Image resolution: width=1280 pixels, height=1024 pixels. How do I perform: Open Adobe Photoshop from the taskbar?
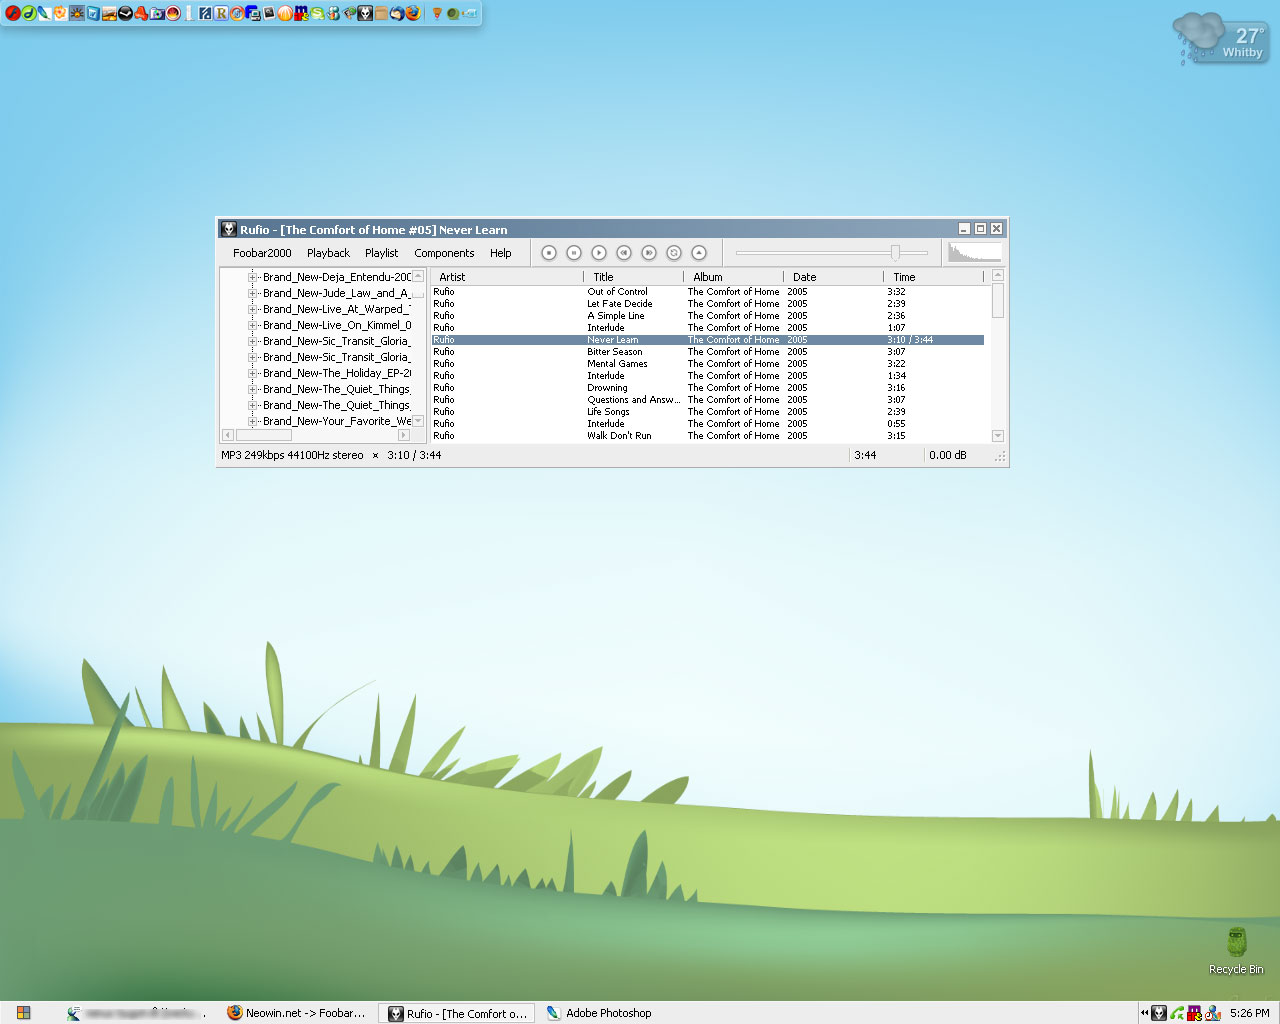[600, 1013]
